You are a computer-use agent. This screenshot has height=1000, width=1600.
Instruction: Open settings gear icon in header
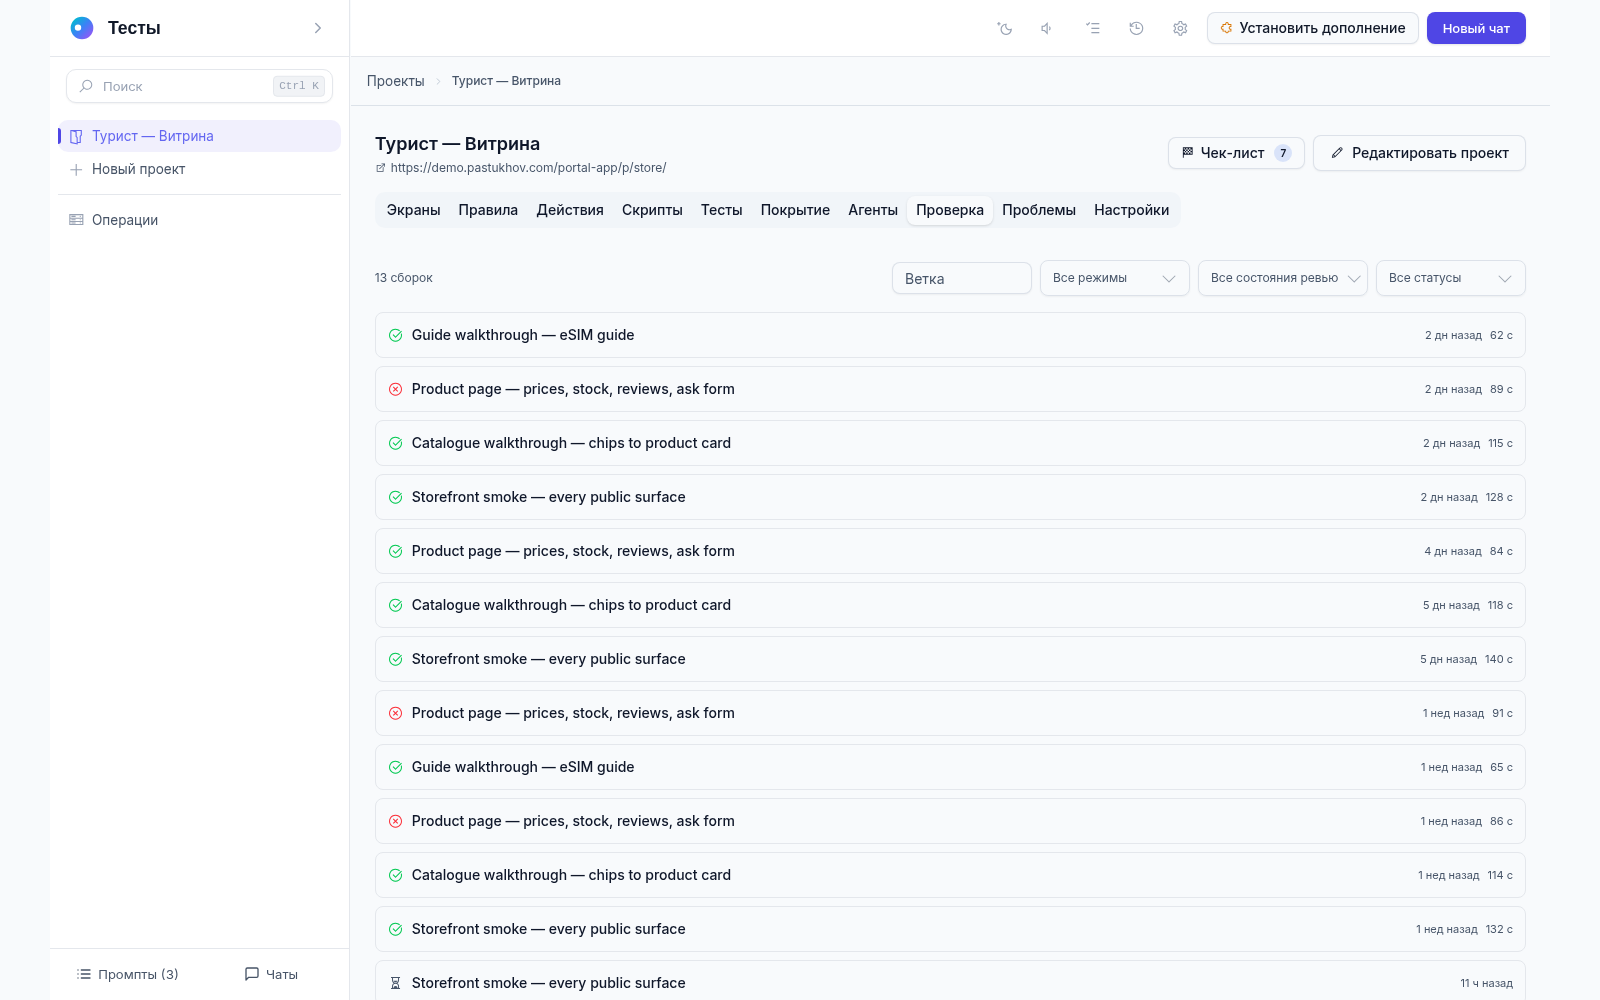[x=1180, y=28]
